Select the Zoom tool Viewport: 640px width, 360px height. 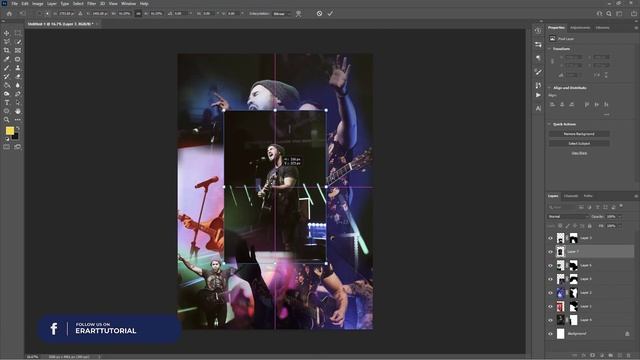7,120
